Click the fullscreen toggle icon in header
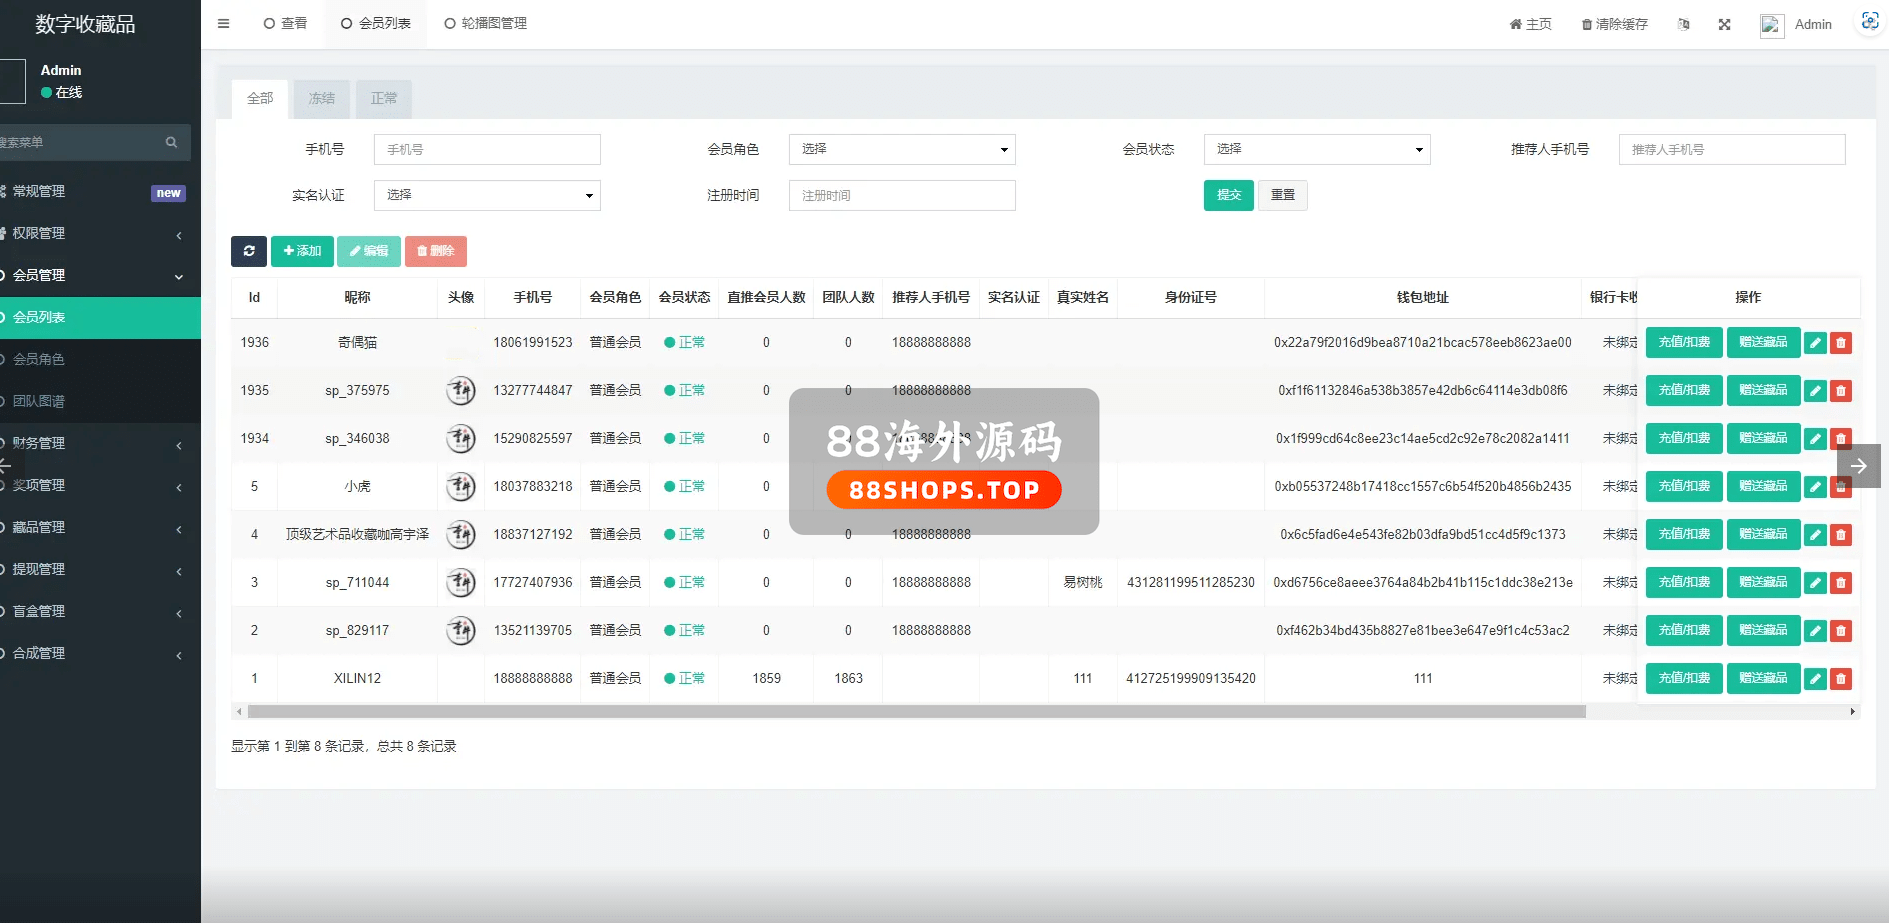The image size is (1889, 923). [x=1724, y=25]
